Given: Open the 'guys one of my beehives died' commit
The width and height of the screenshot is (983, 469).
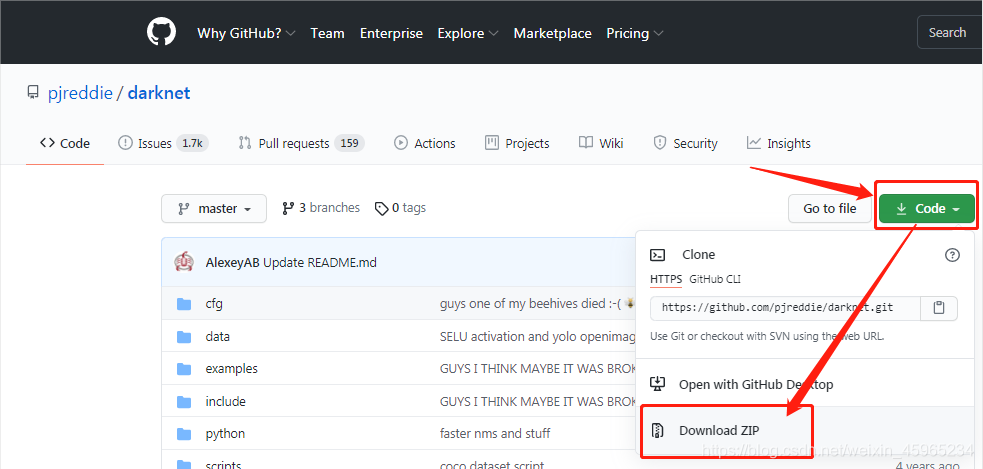Looking at the screenshot, I should click(x=537, y=304).
